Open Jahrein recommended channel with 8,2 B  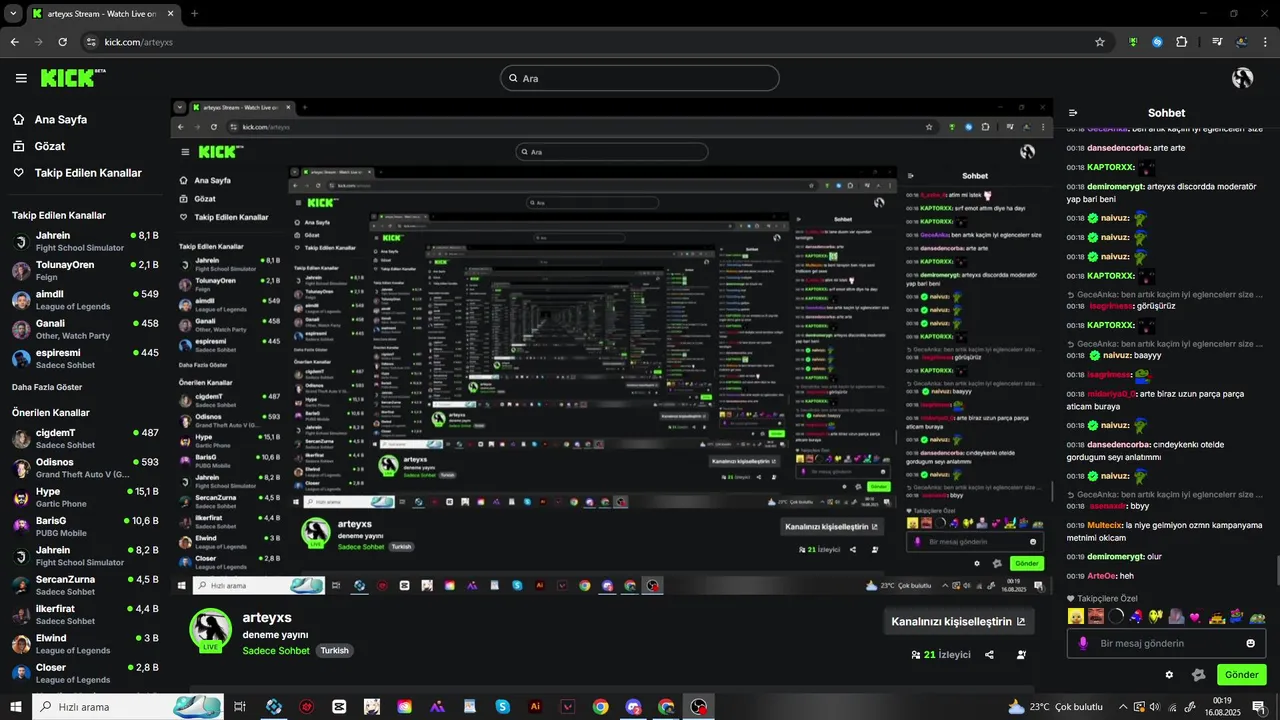pyautogui.click(x=85, y=556)
